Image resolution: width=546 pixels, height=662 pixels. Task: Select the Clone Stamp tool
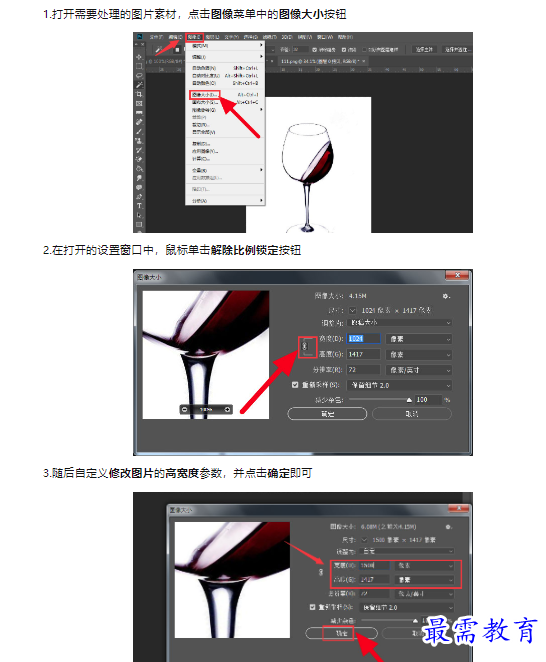139,141
